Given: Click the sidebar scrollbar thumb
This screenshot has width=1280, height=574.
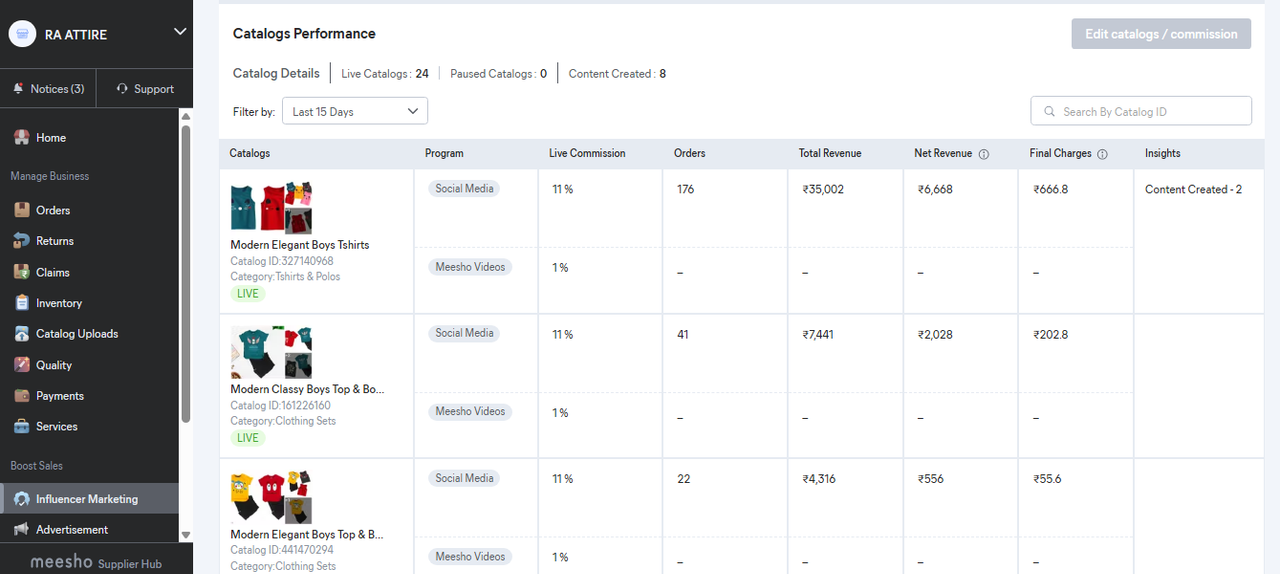Looking at the screenshot, I should [x=186, y=273].
